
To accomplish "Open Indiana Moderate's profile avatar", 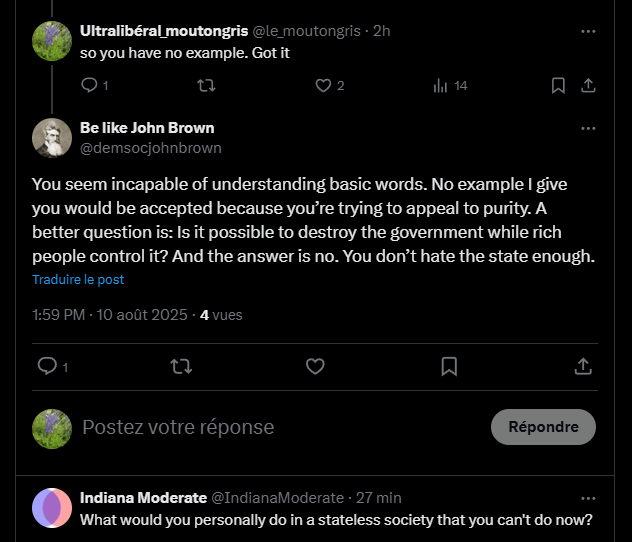I will coord(52,508).
